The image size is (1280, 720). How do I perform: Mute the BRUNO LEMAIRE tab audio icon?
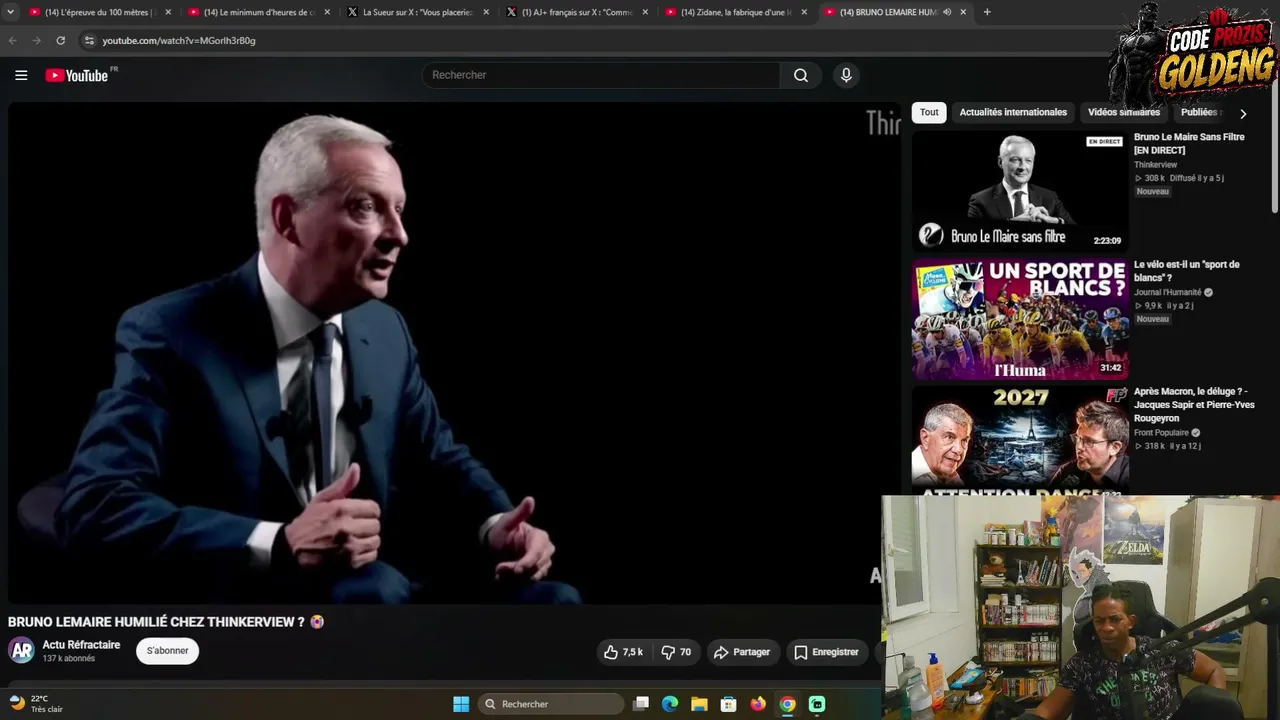click(947, 12)
